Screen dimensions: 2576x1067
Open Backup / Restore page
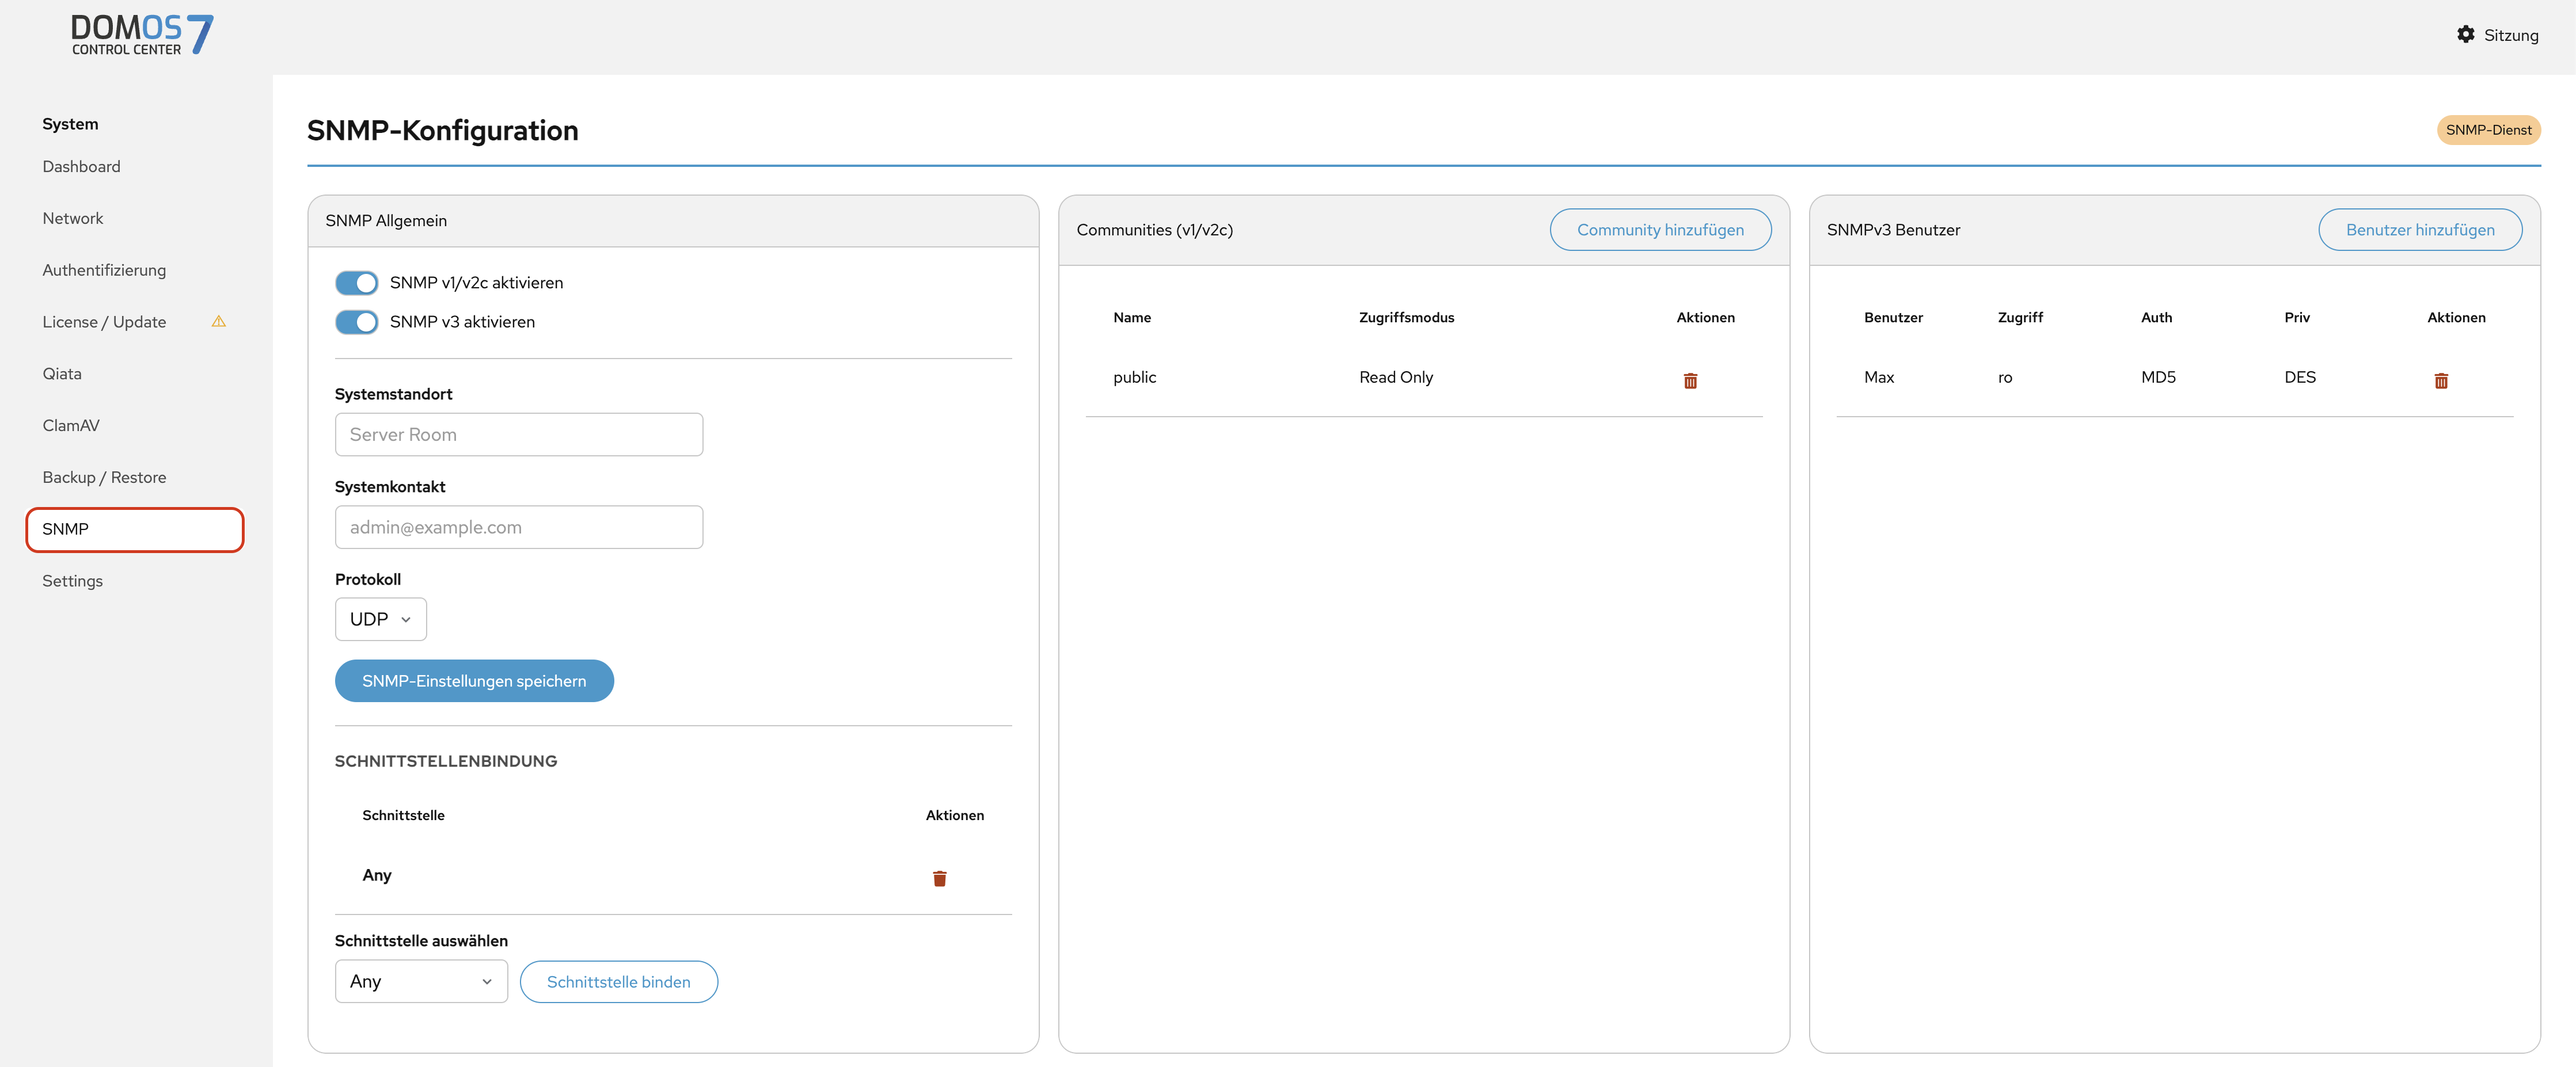pos(104,477)
